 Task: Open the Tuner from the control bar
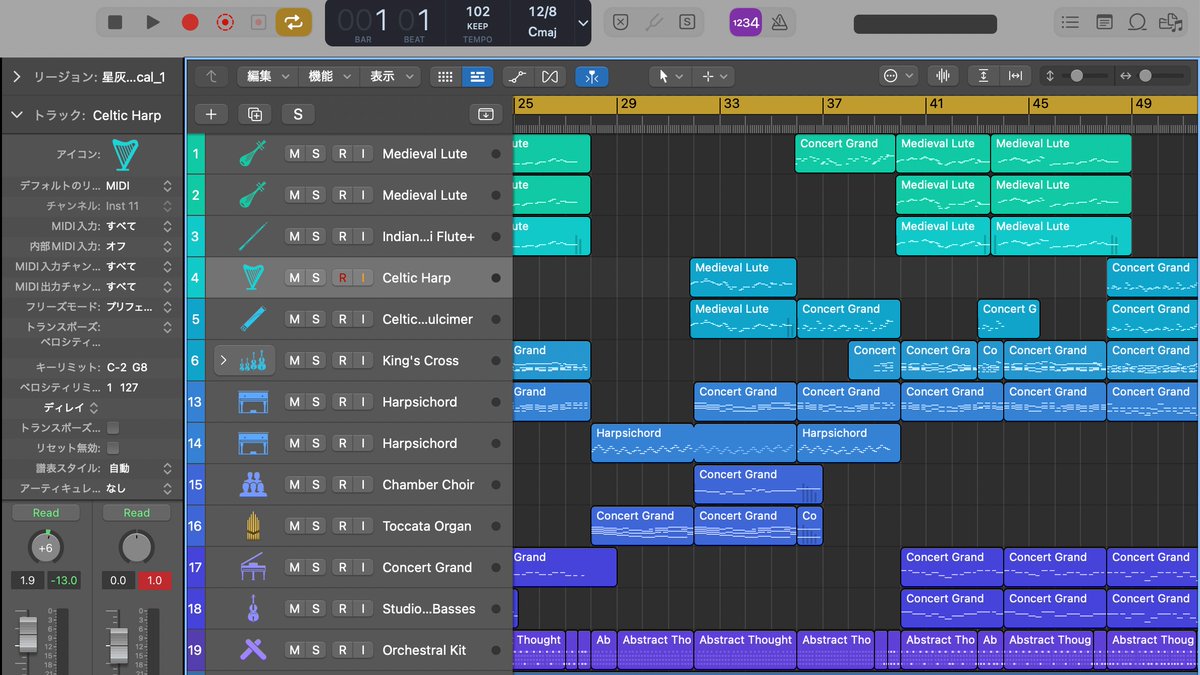click(x=654, y=22)
